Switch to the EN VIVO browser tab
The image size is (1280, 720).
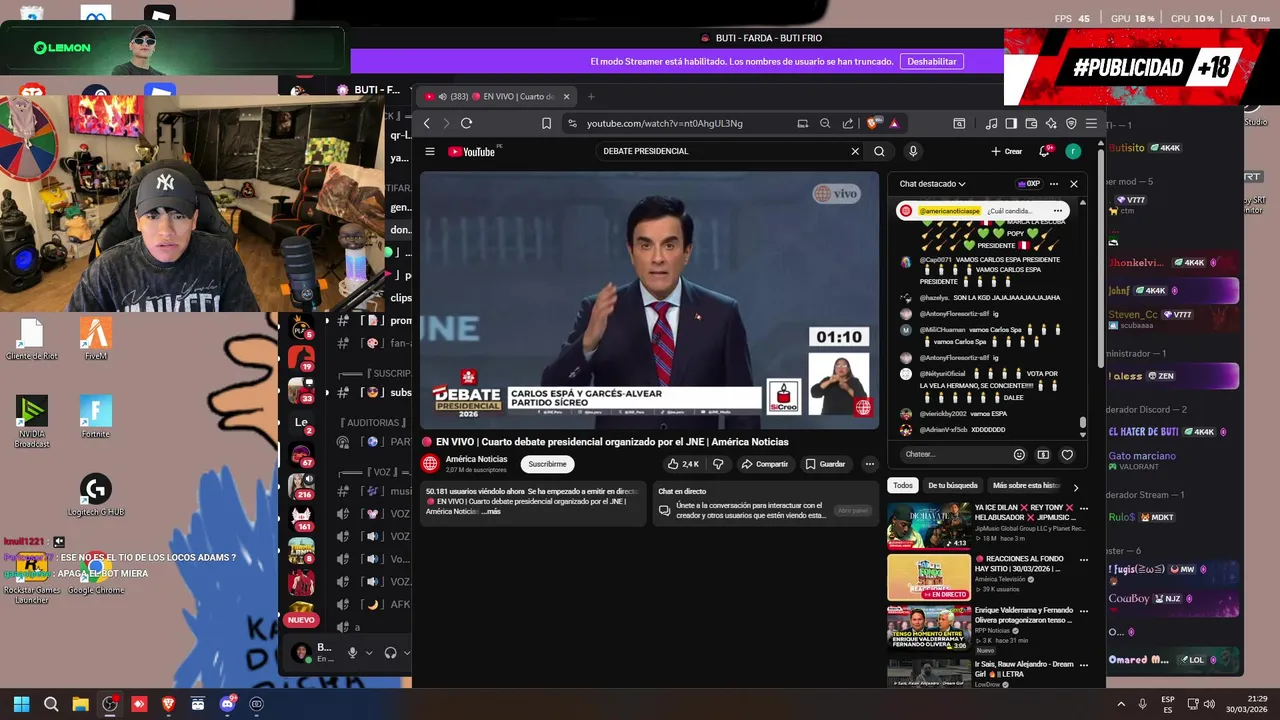click(x=497, y=97)
